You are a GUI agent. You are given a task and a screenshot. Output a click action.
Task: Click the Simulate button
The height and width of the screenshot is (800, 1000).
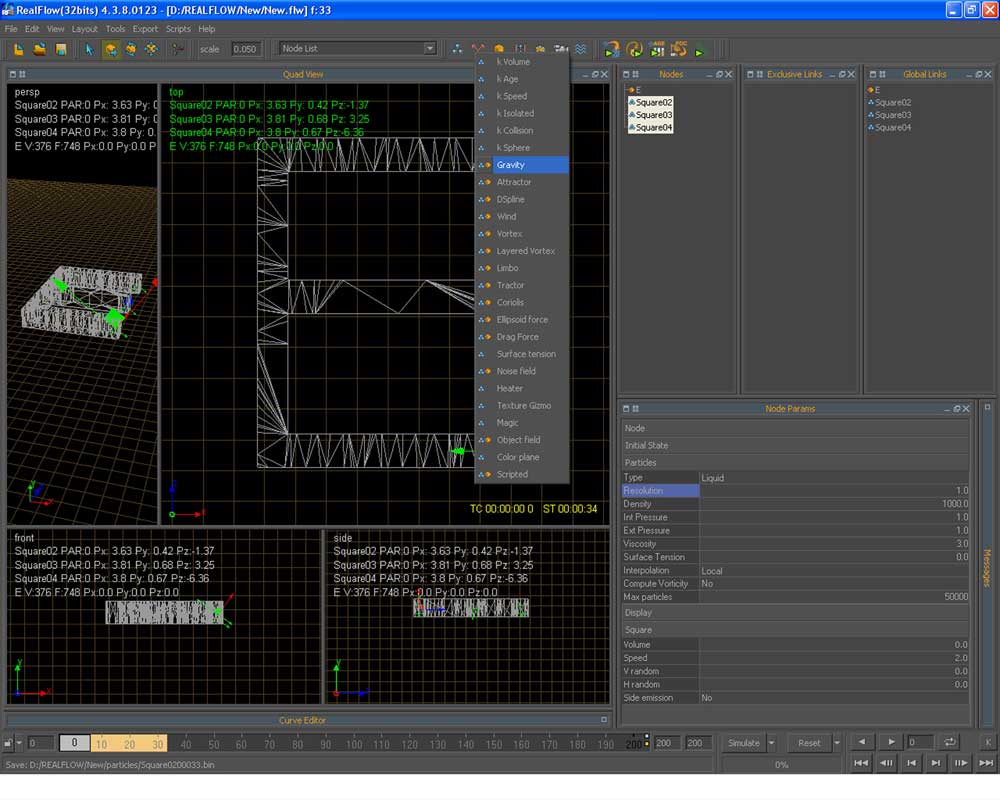(743, 743)
